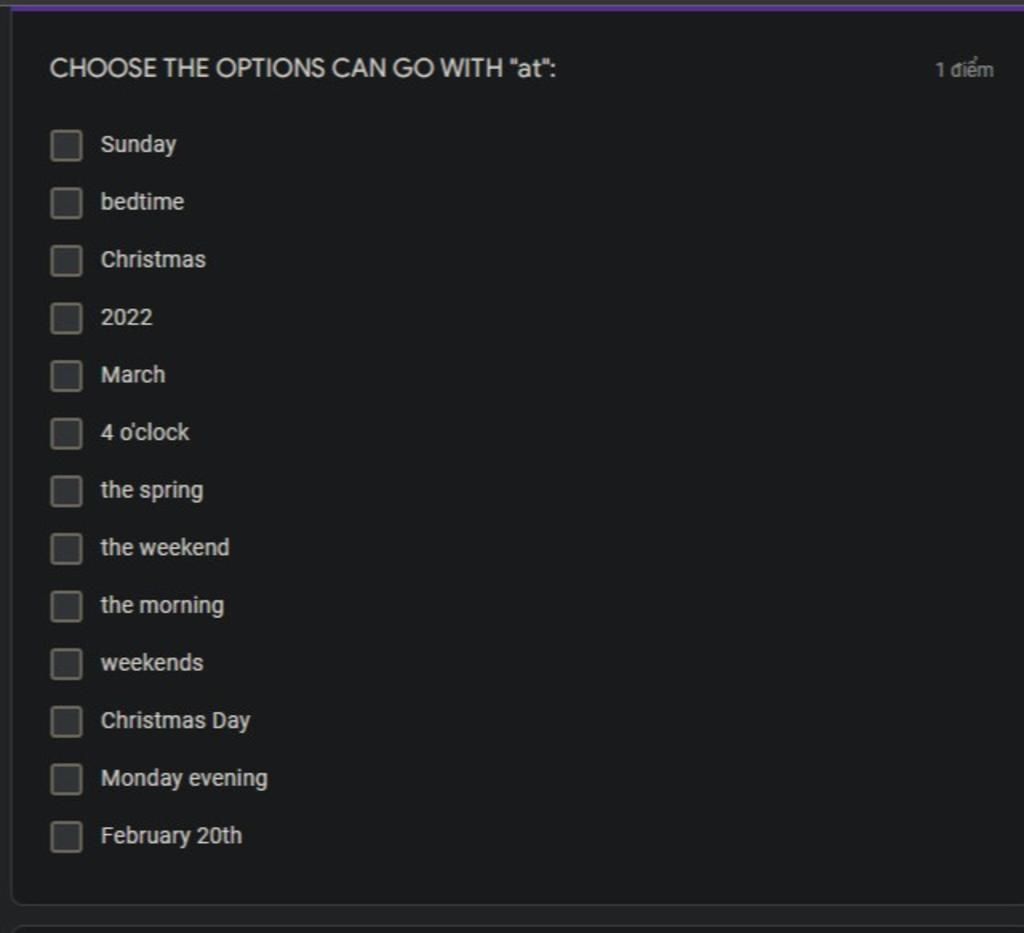
Task: Click the '4 o'clock' label text
Action: pos(145,432)
